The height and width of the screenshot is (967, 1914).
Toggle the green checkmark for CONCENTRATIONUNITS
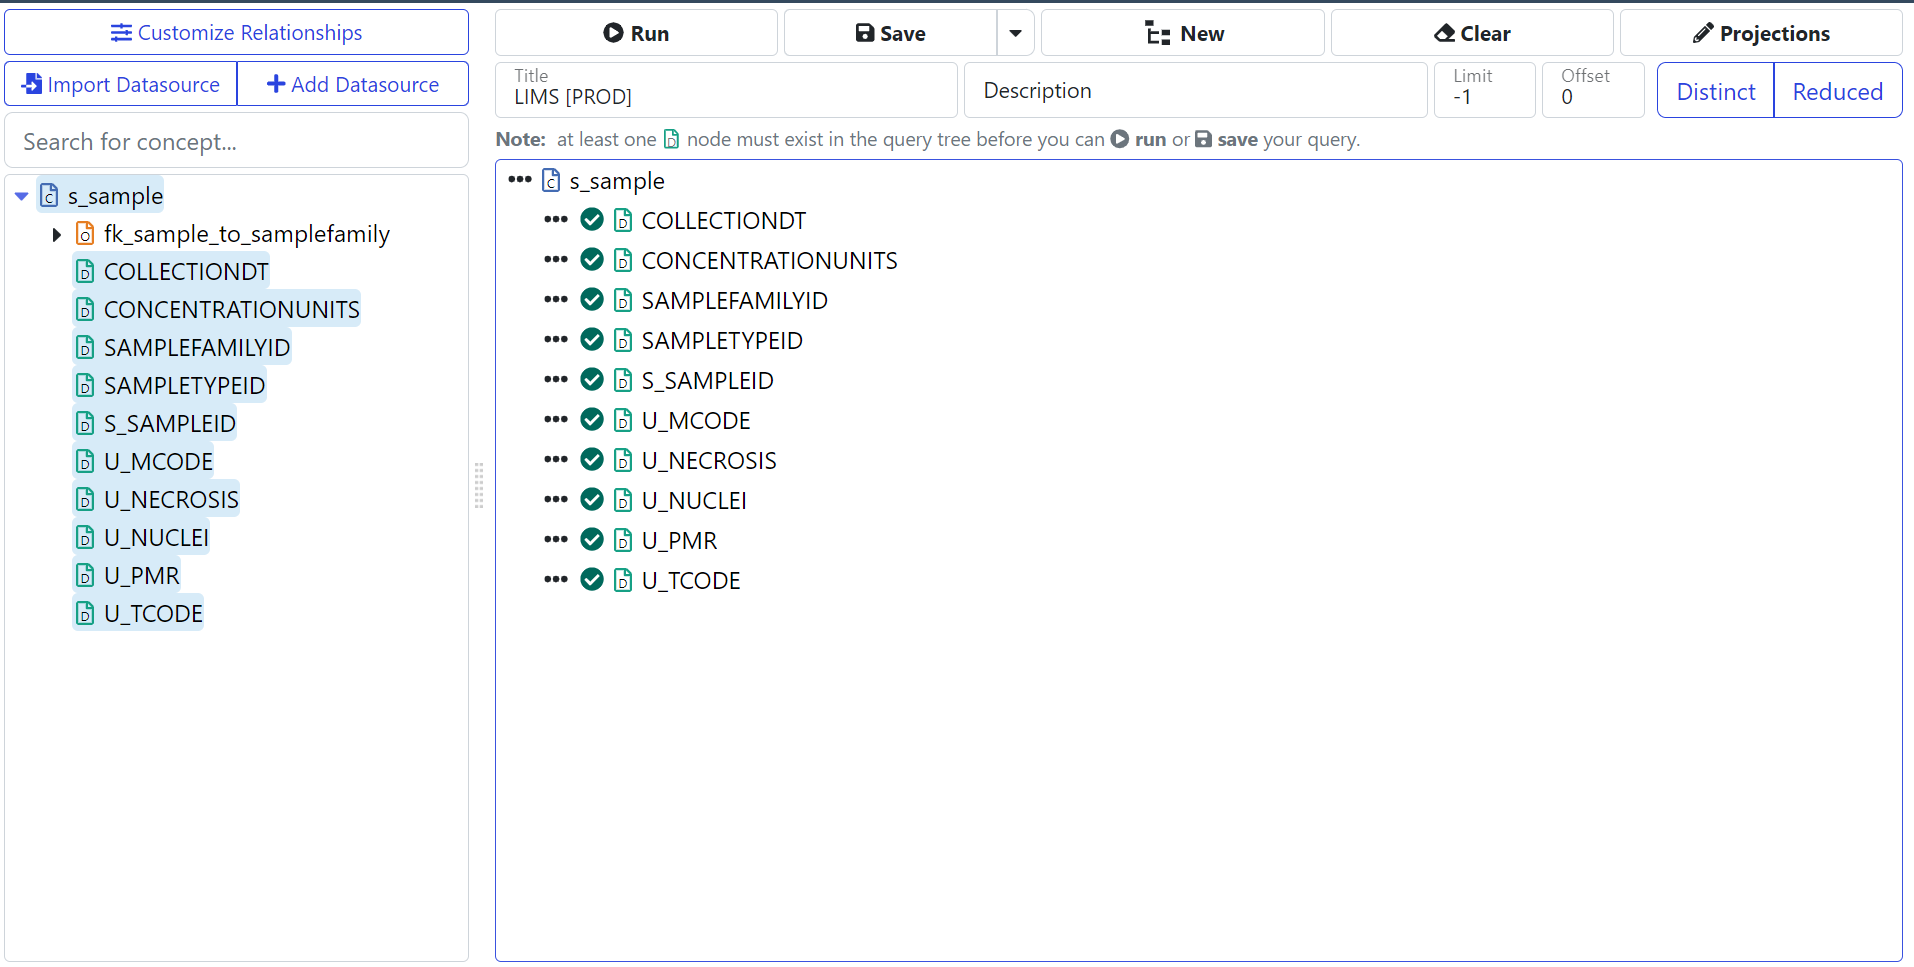[x=592, y=260]
